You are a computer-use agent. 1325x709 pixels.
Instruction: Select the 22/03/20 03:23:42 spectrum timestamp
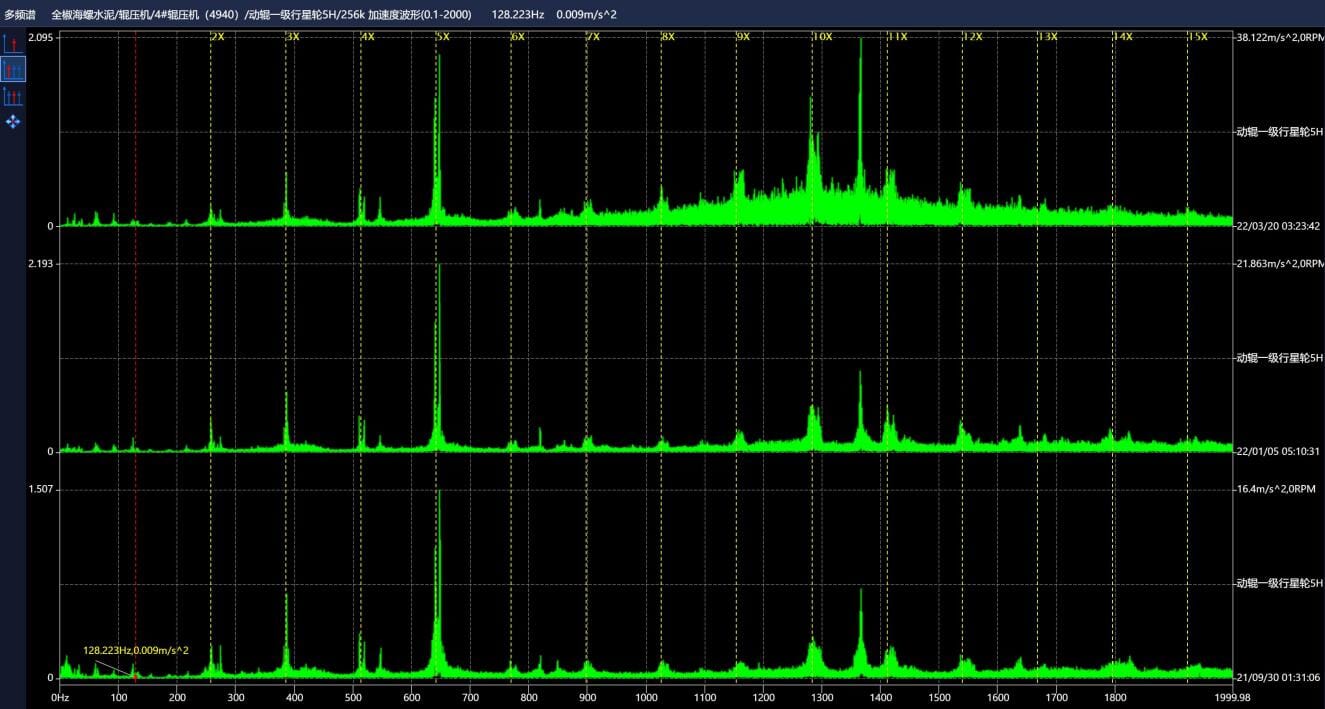click(x=1279, y=226)
